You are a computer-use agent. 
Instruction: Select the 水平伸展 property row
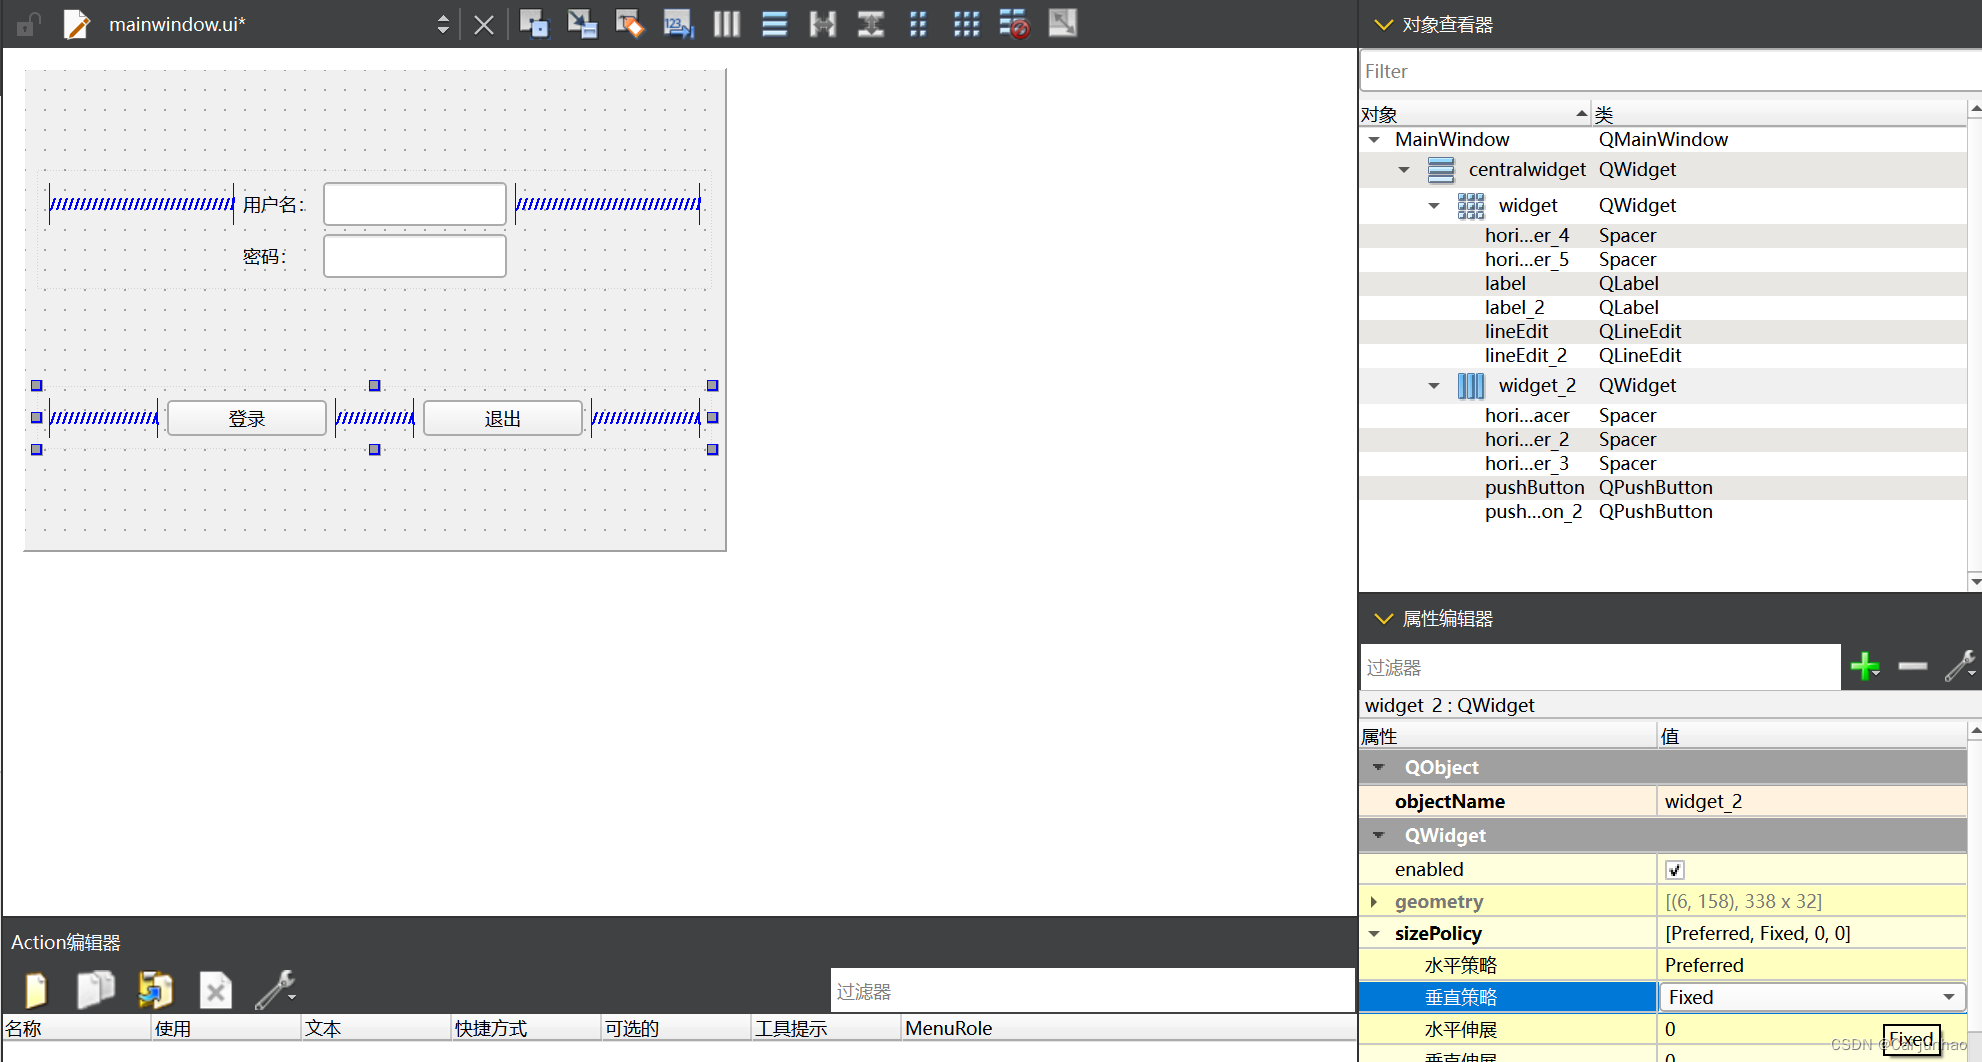(1663, 1030)
